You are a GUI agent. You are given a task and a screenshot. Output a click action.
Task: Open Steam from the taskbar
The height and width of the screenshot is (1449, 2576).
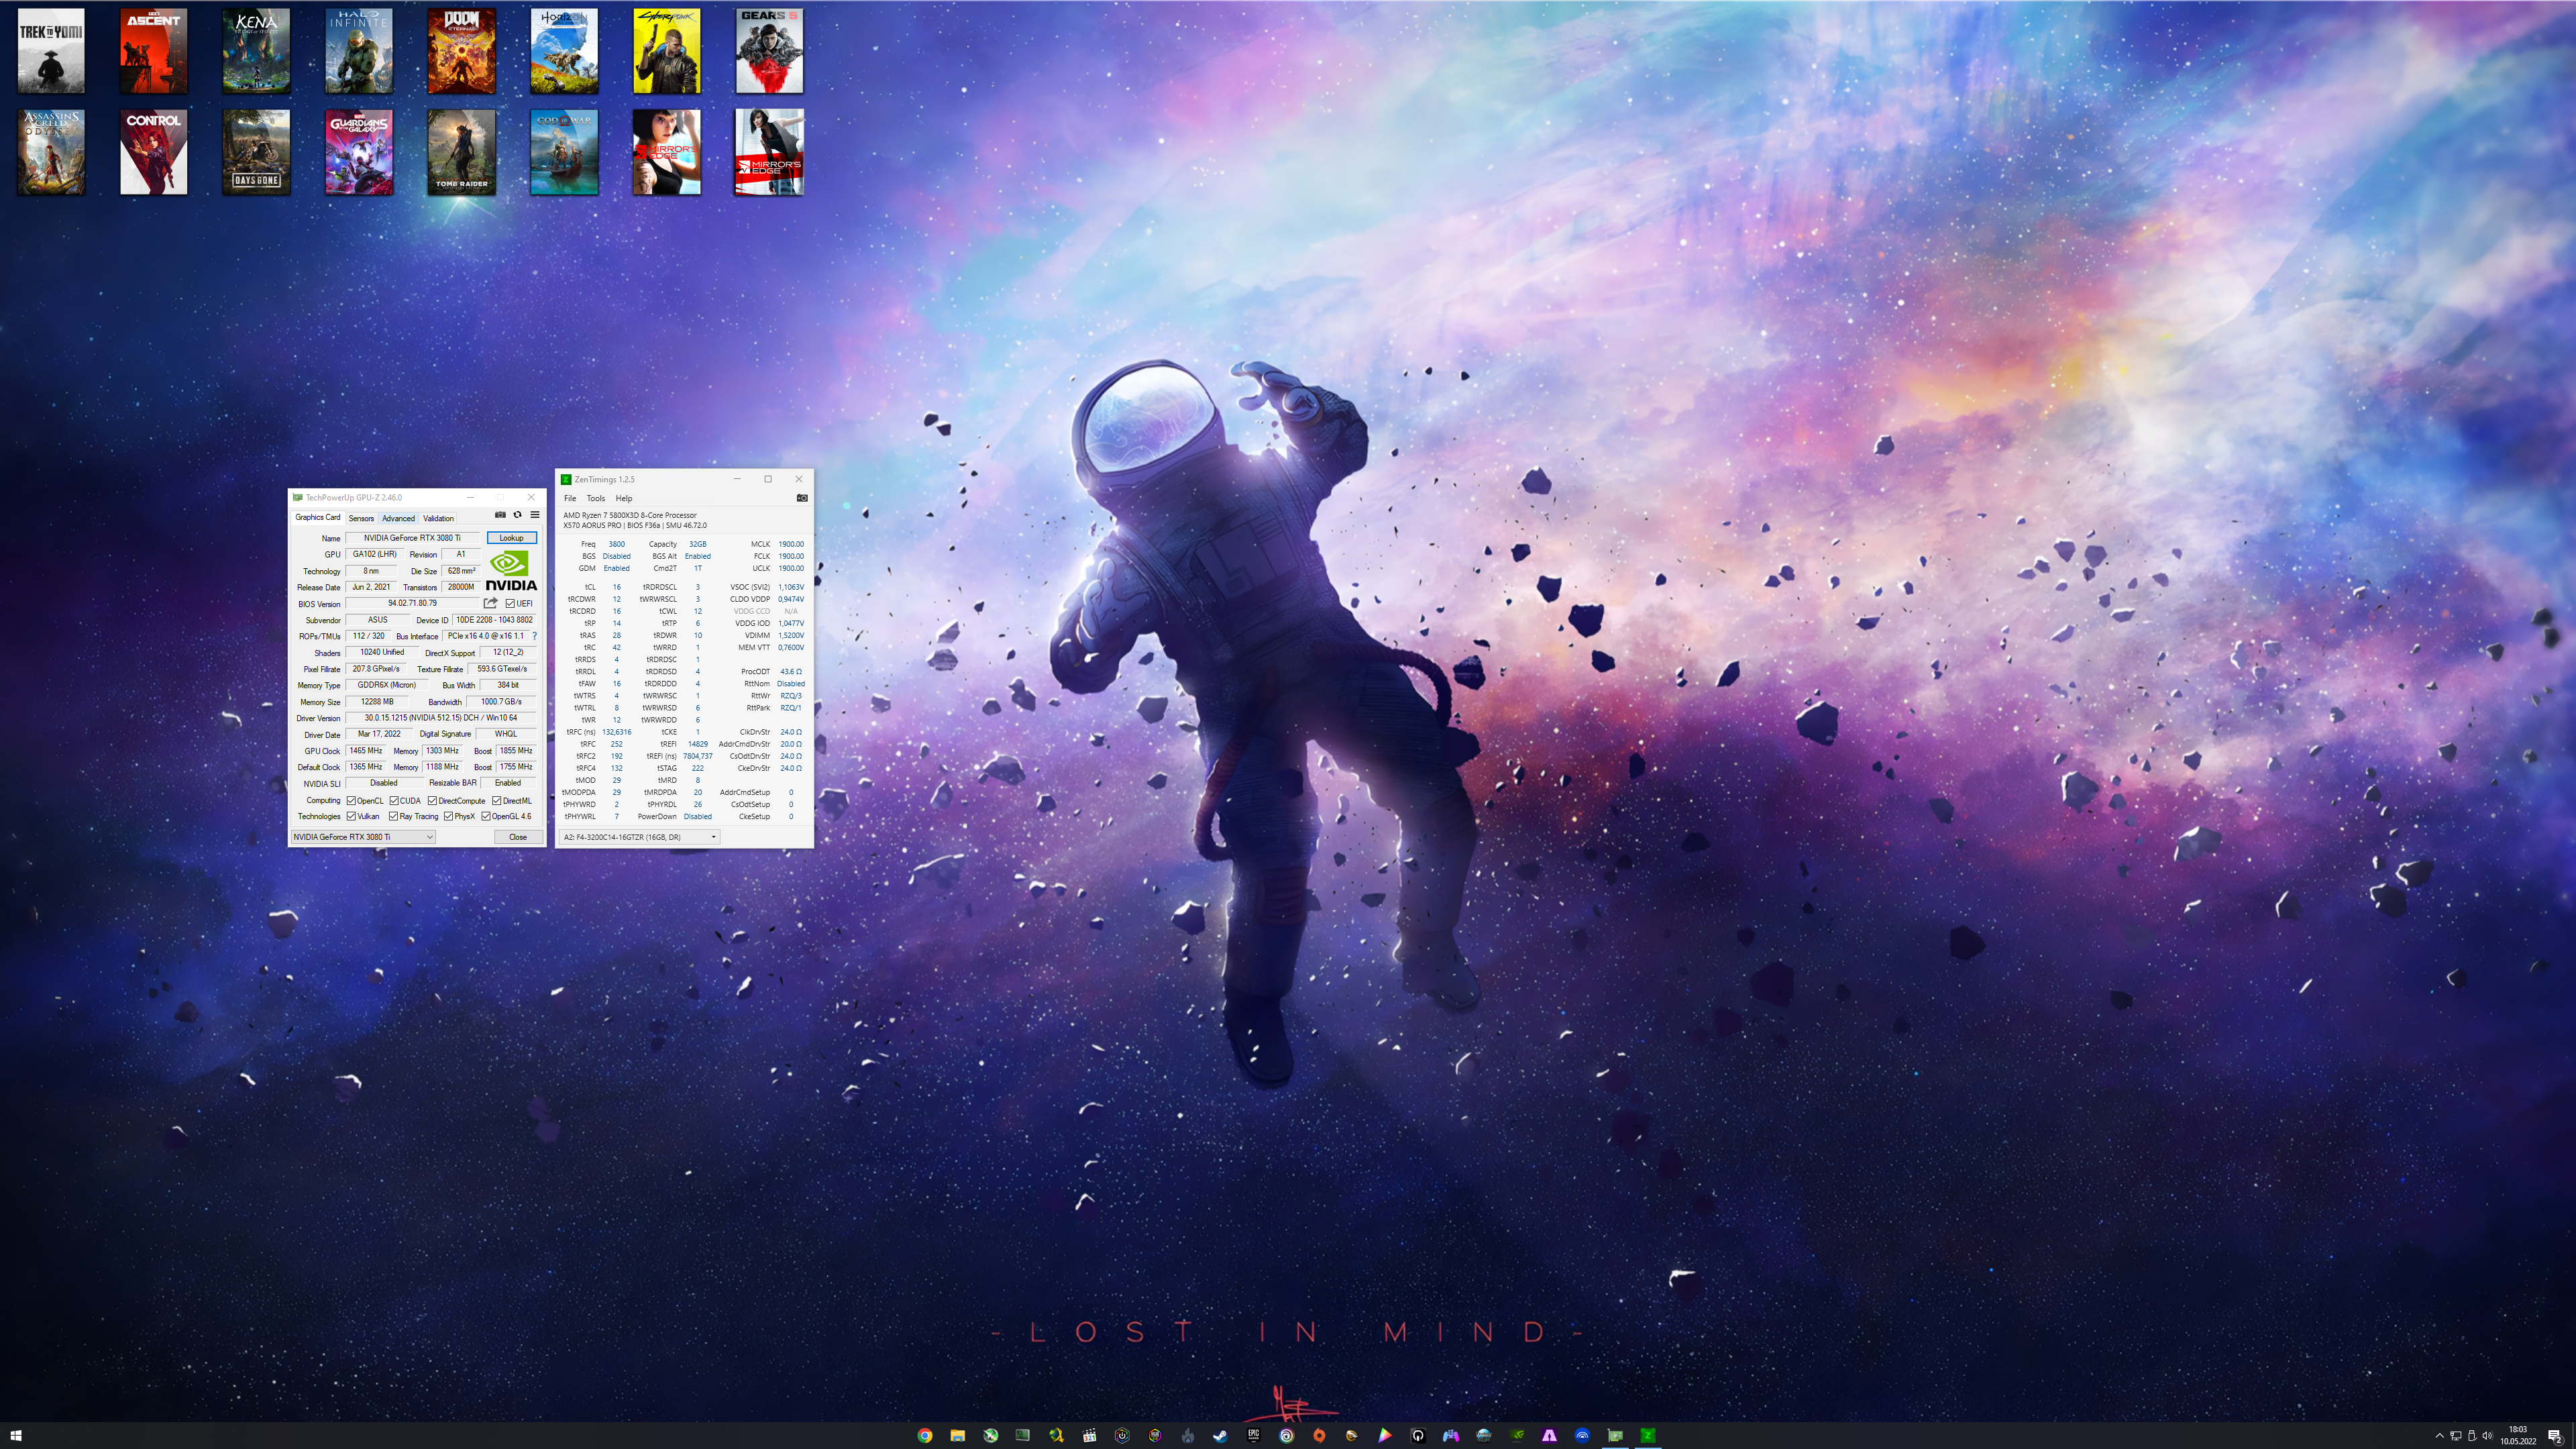tap(1220, 1435)
